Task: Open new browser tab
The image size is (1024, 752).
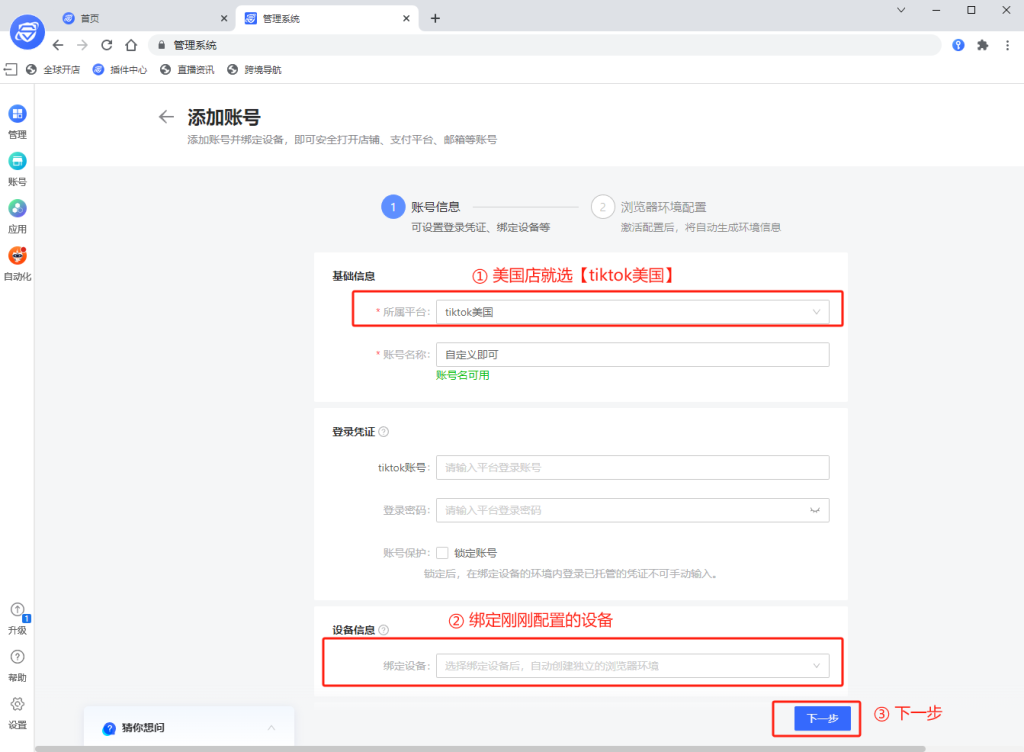Action: click(x=435, y=18)
